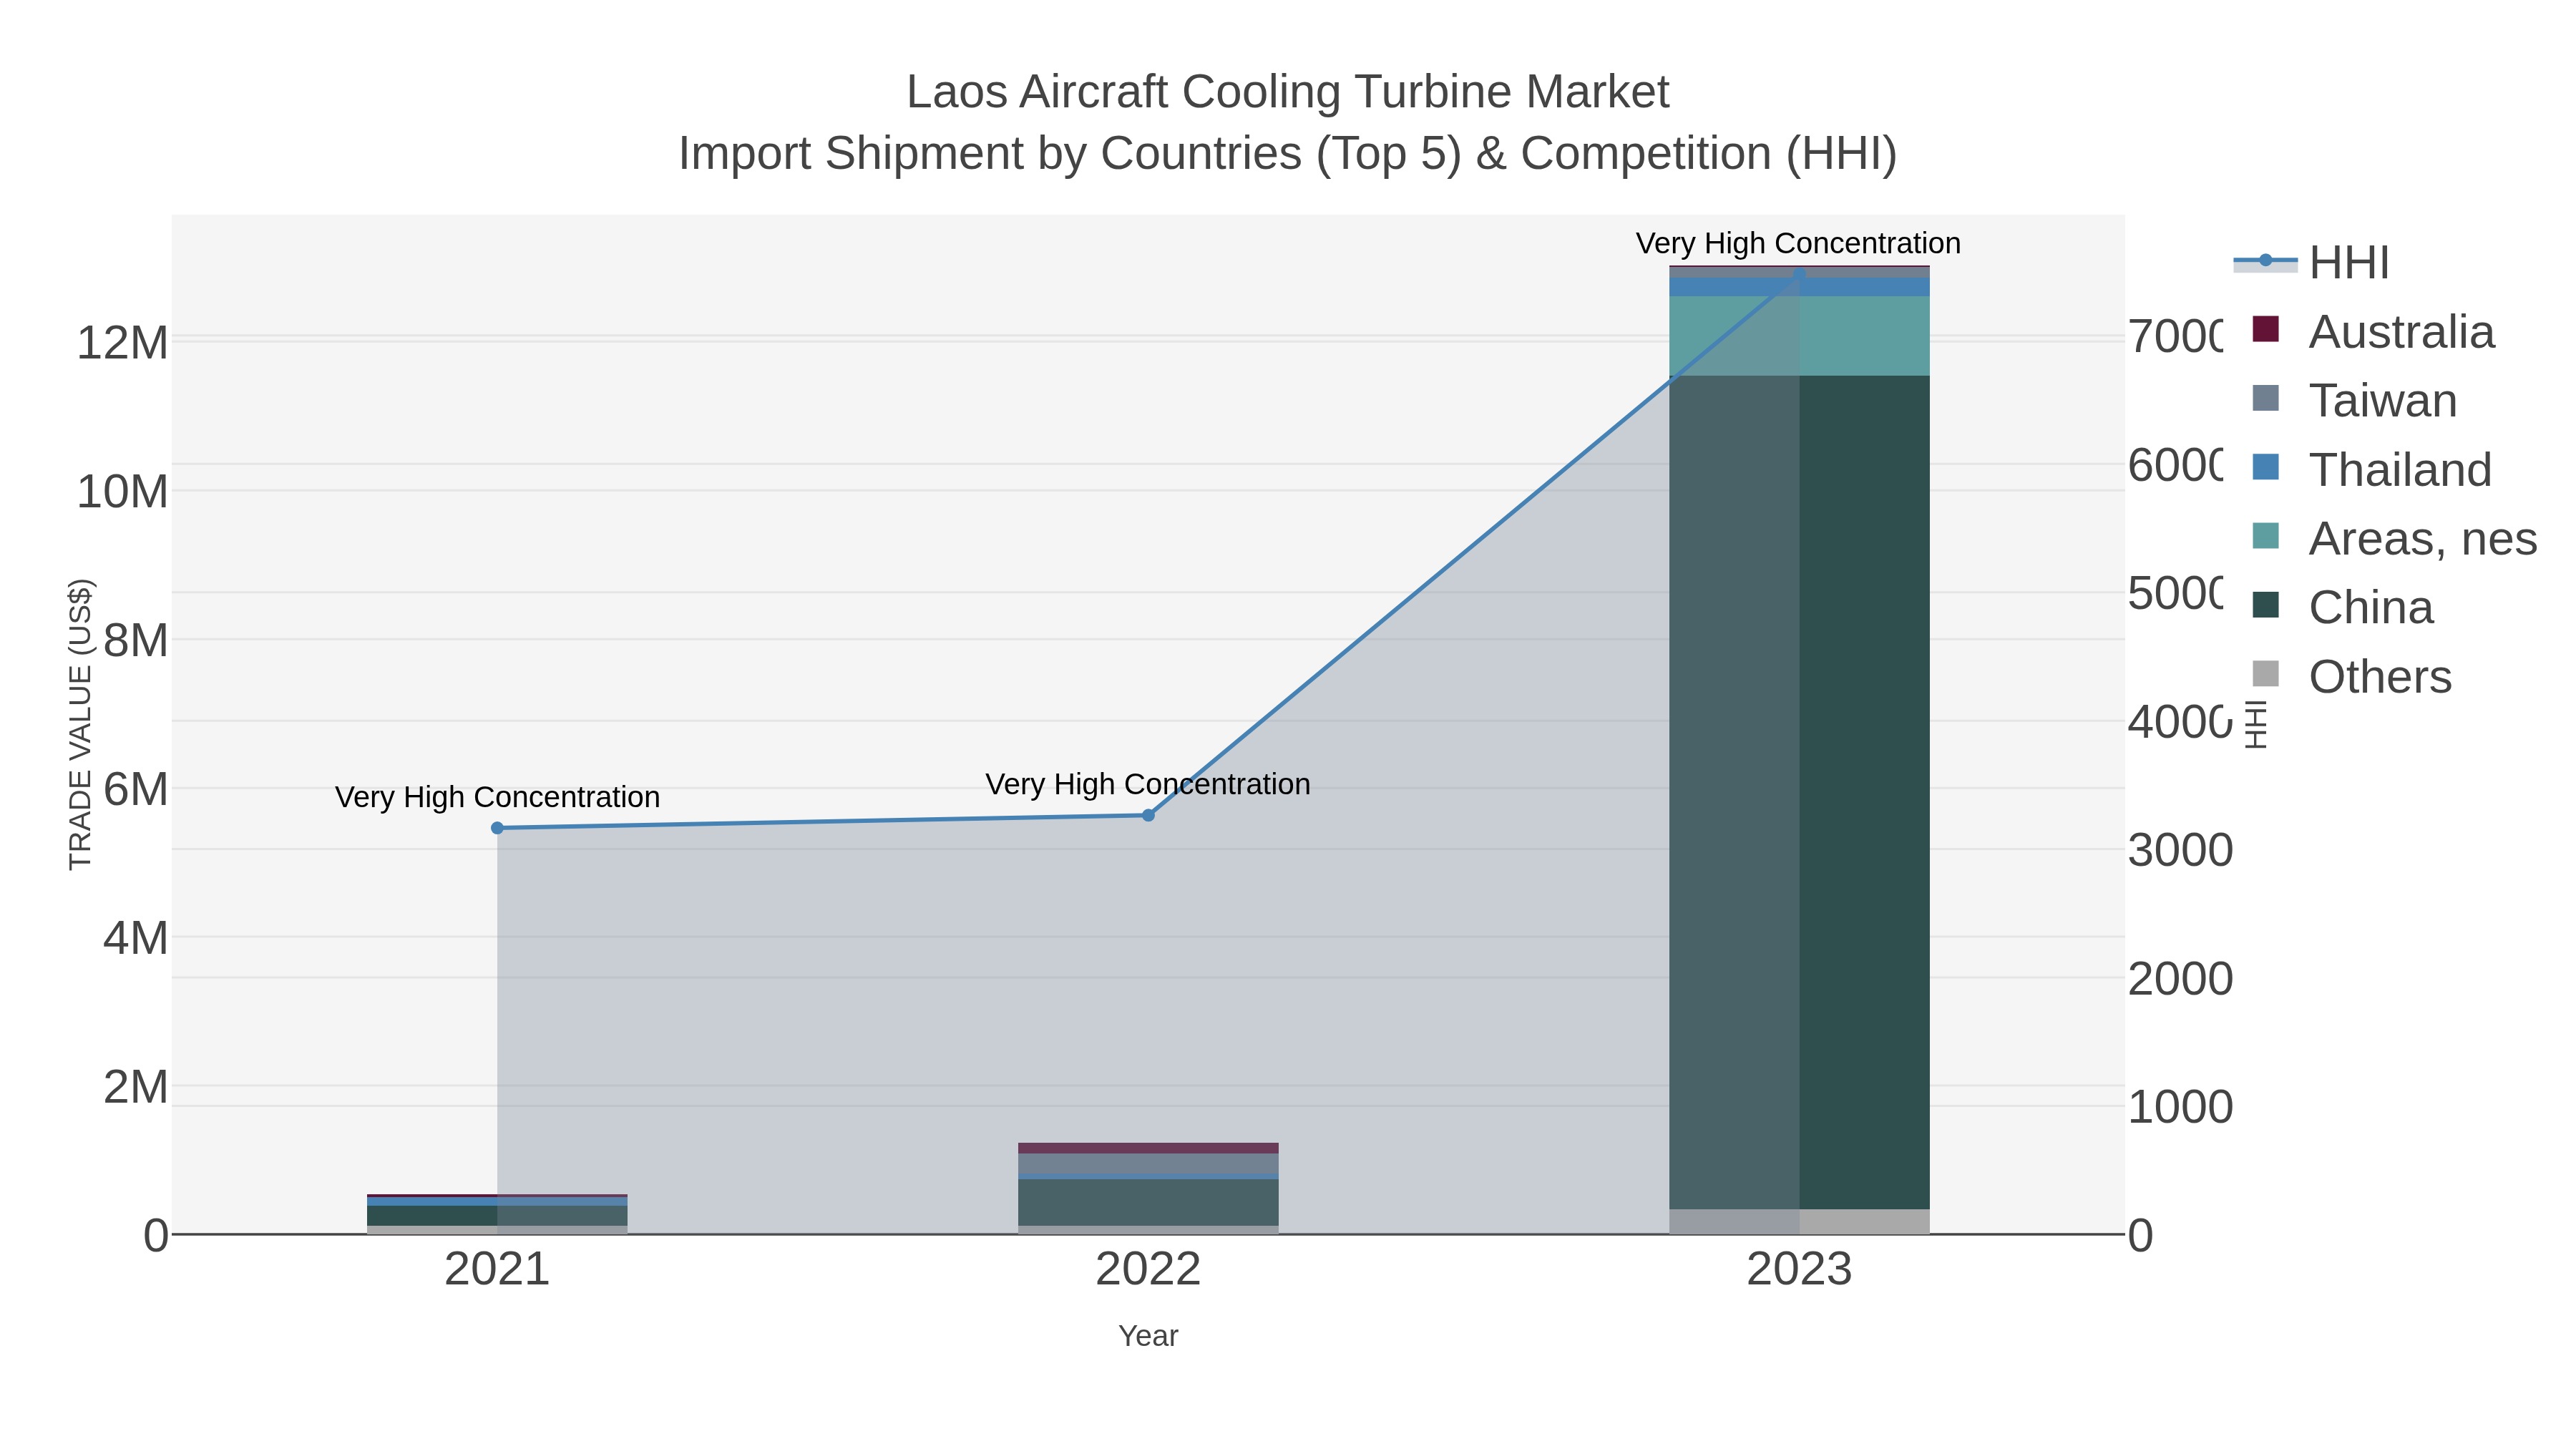Click the 2022 Very High Concentration annotation

[1148, 784]
